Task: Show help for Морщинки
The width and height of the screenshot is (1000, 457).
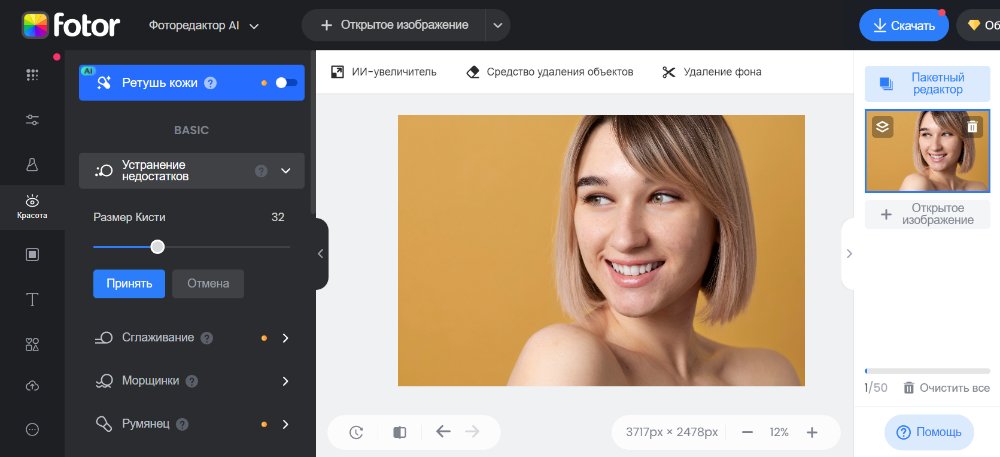Action: click(191, 381)
